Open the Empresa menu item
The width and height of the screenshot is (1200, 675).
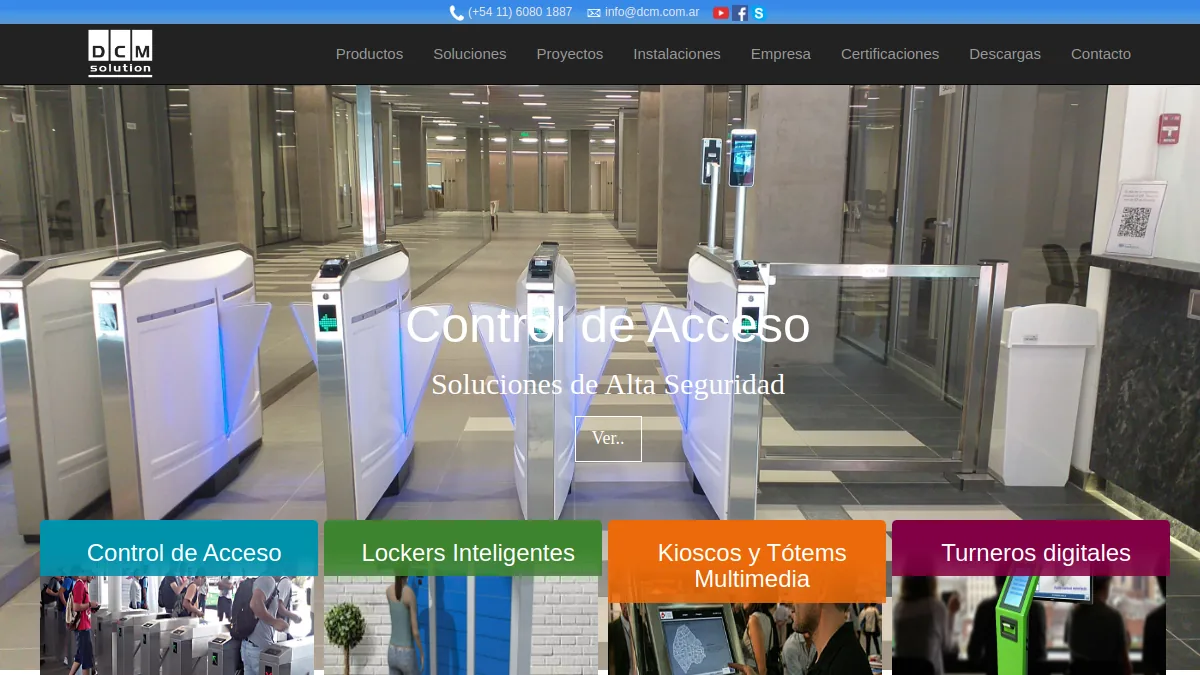[781, 54]
